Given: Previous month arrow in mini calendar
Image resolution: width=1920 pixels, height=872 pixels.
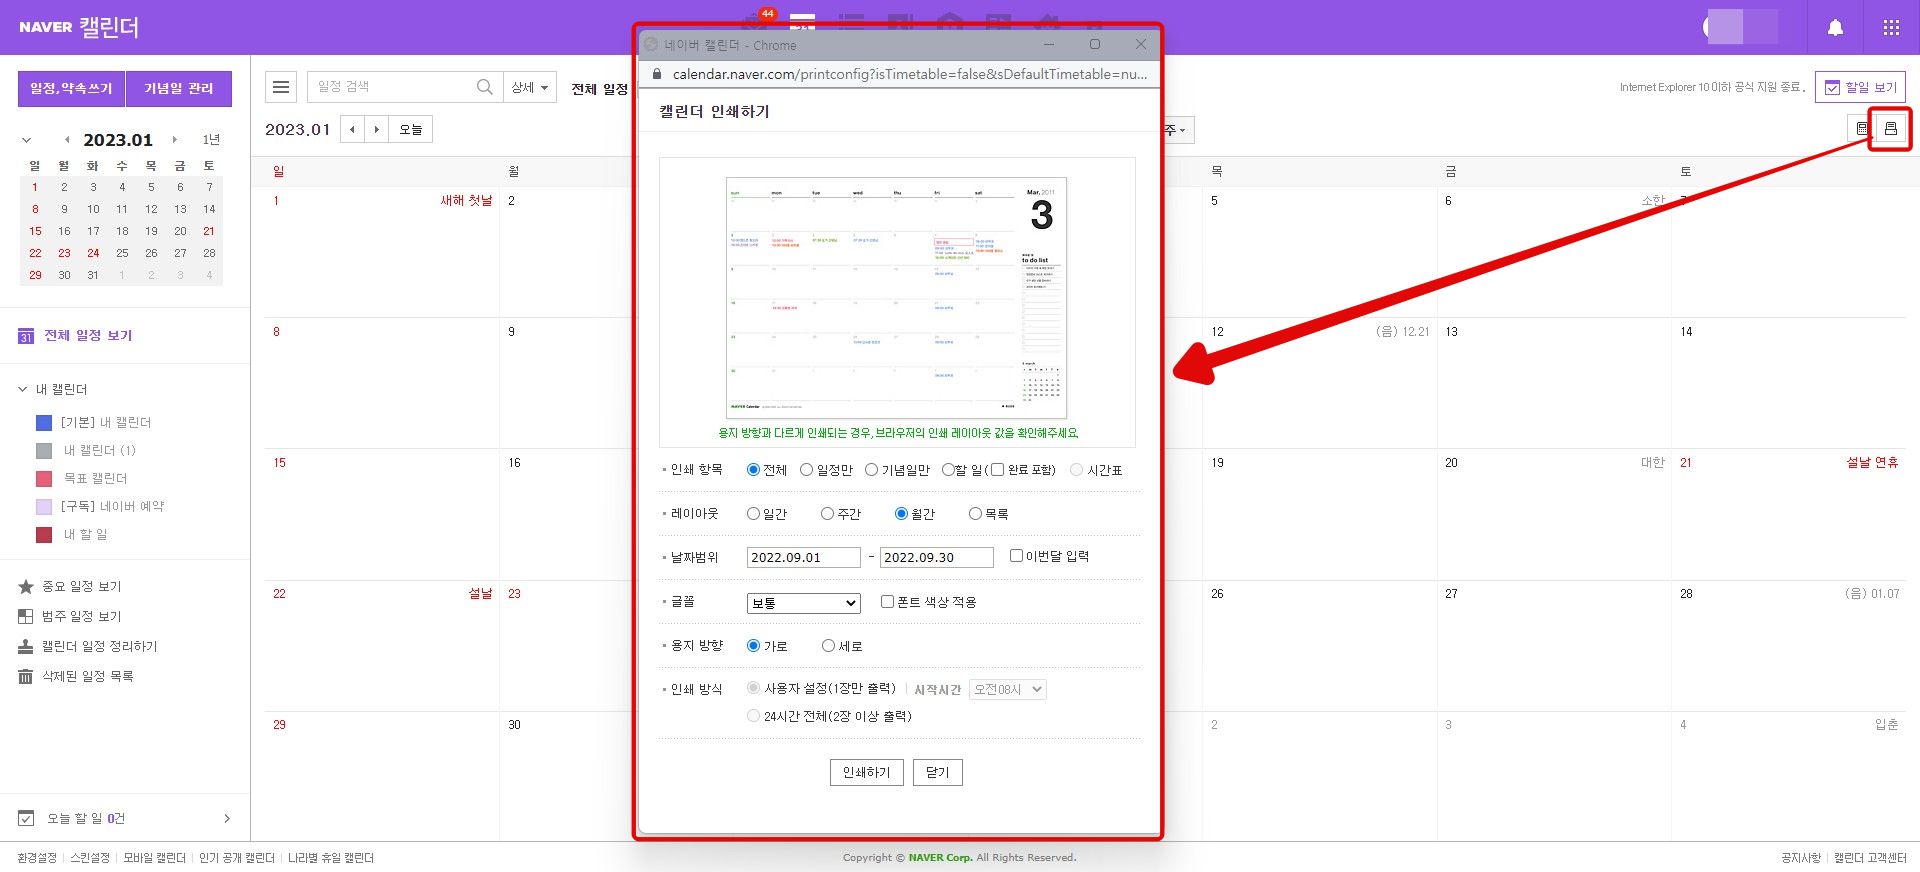Looking at the screenshot, I should pos(67,140).
